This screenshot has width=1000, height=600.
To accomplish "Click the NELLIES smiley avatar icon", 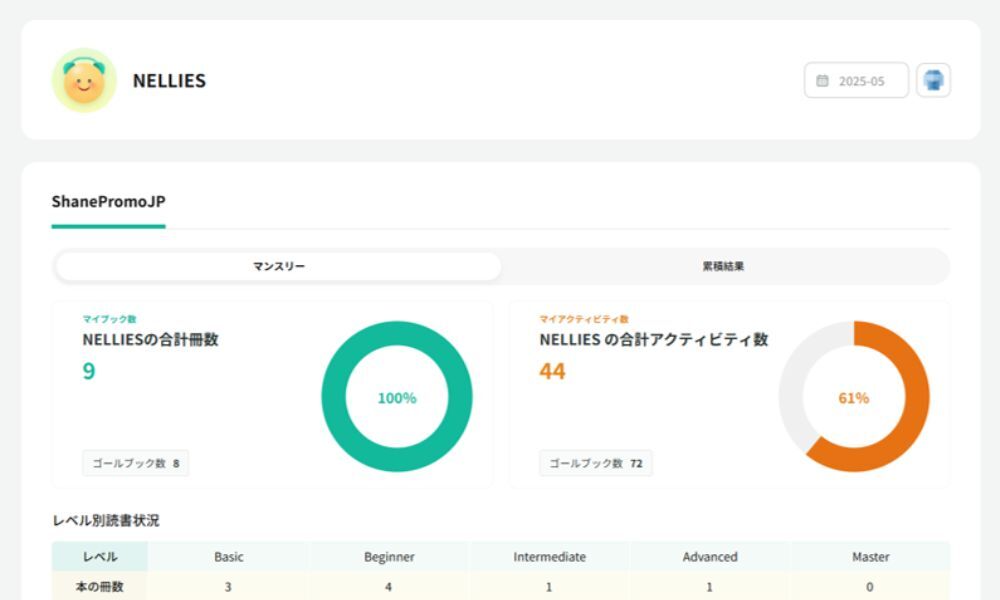I will coord(84,81).
